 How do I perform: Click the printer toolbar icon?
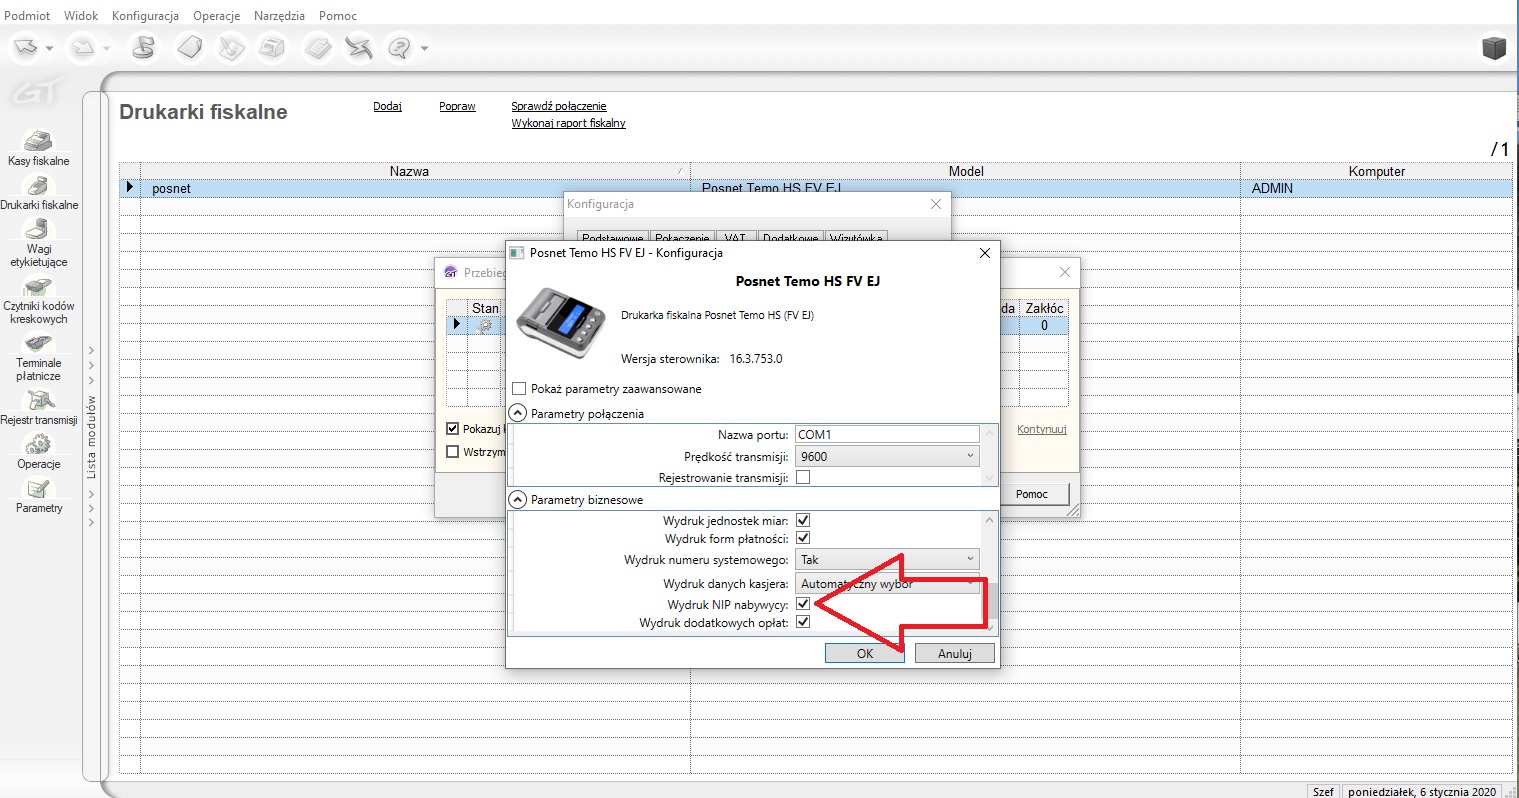(272, 47)
